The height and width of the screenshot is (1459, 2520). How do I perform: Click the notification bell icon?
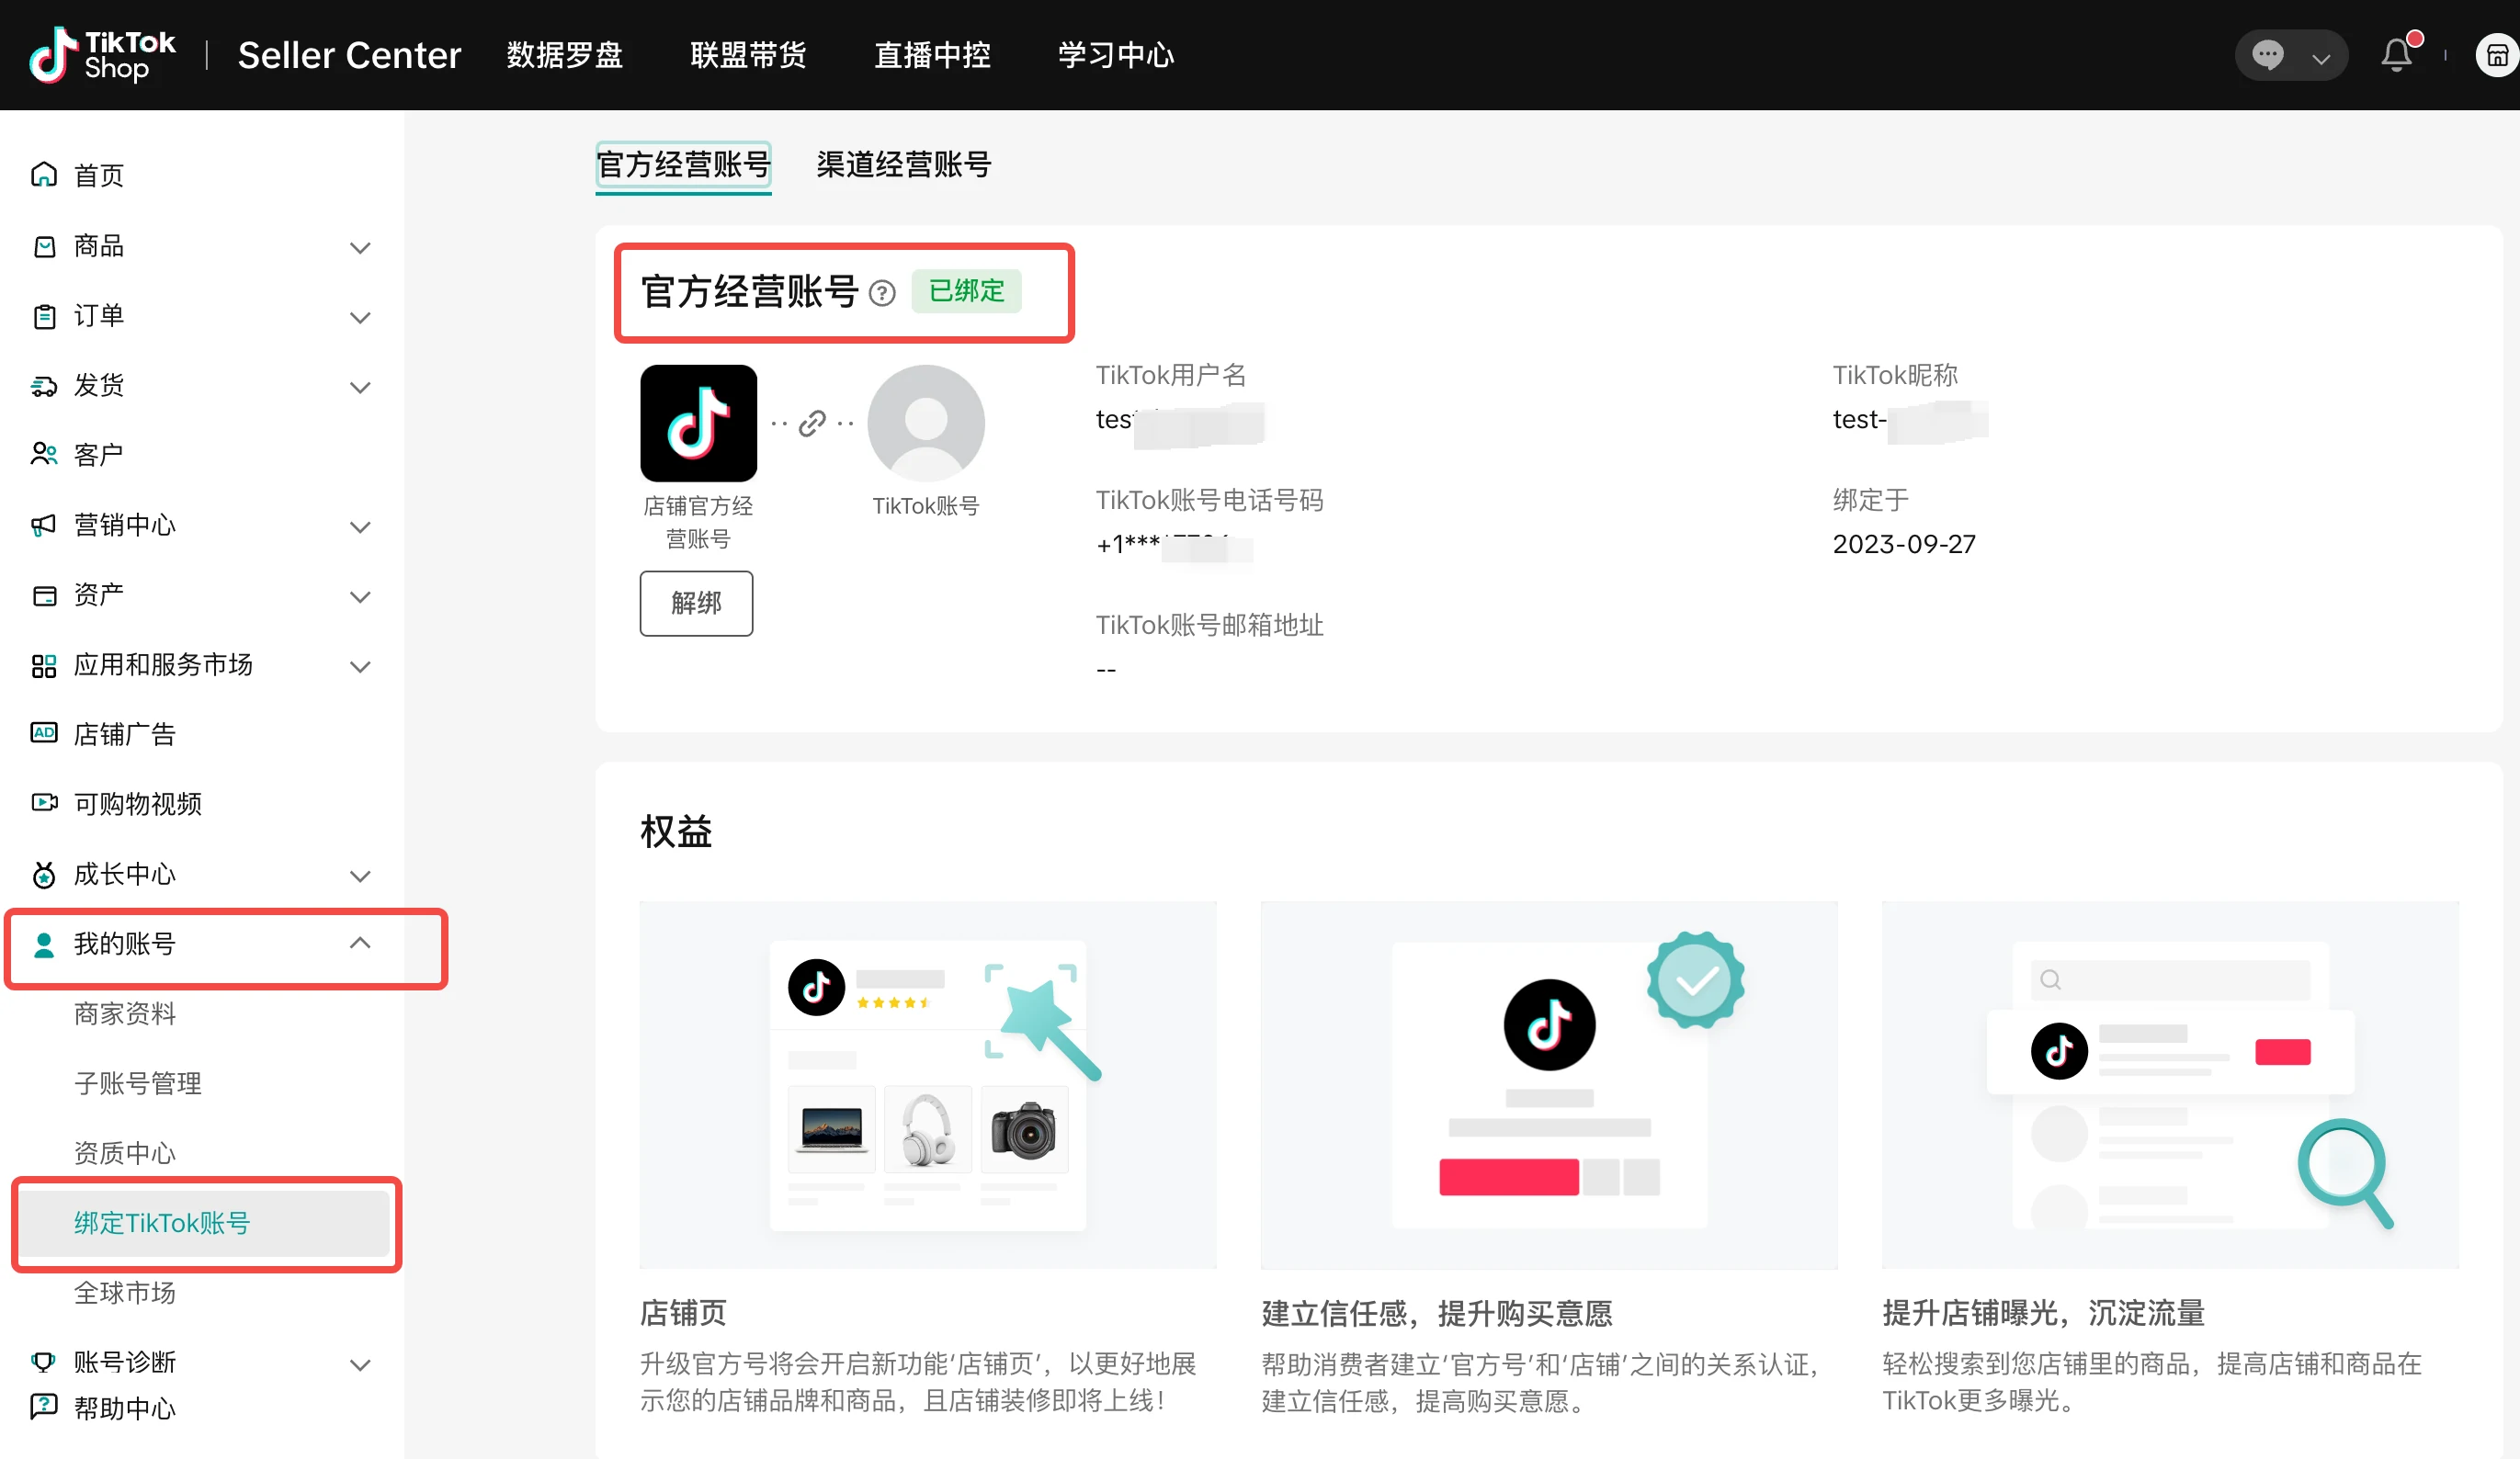click(2395, 55)
